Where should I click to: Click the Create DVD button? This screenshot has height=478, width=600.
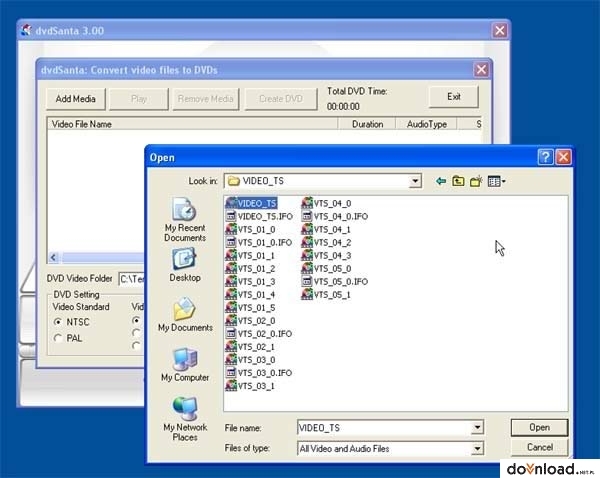(x=281, y=99)
